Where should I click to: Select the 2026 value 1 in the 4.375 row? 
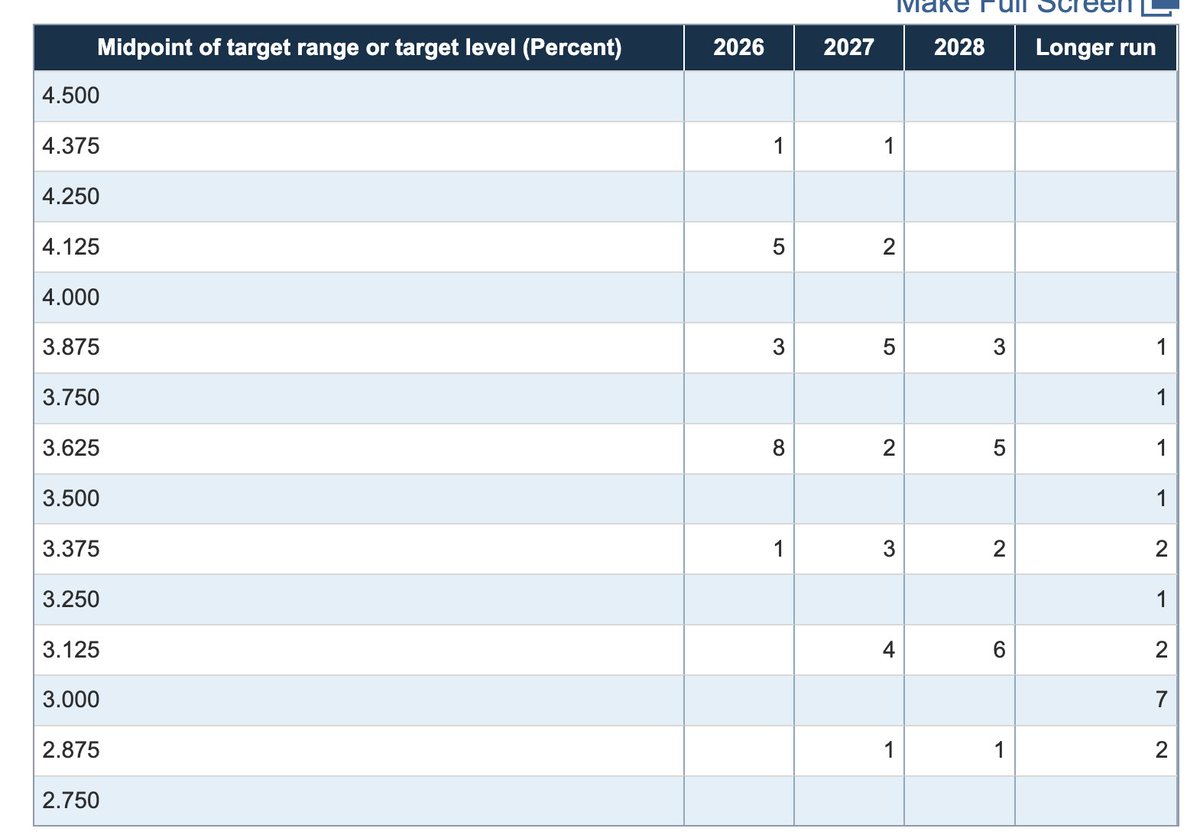(778, 146)
